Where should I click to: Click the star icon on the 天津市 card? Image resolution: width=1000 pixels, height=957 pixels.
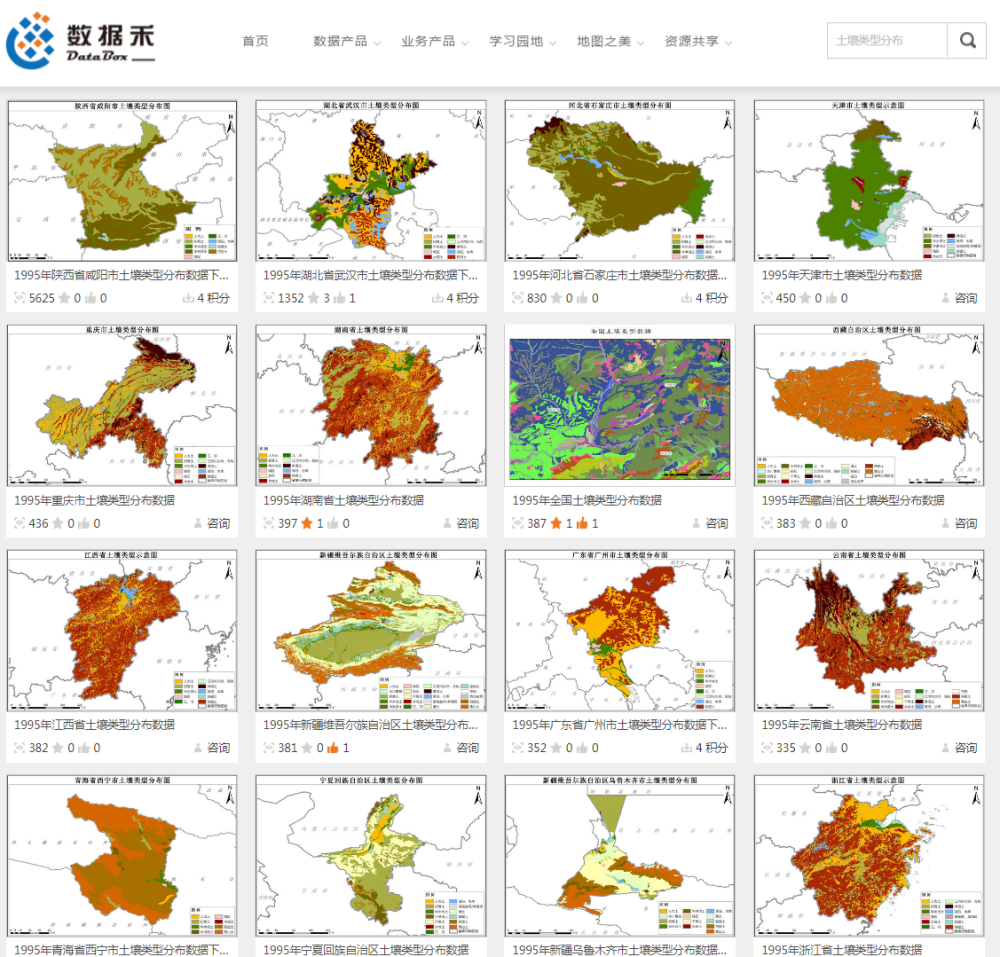805,298
